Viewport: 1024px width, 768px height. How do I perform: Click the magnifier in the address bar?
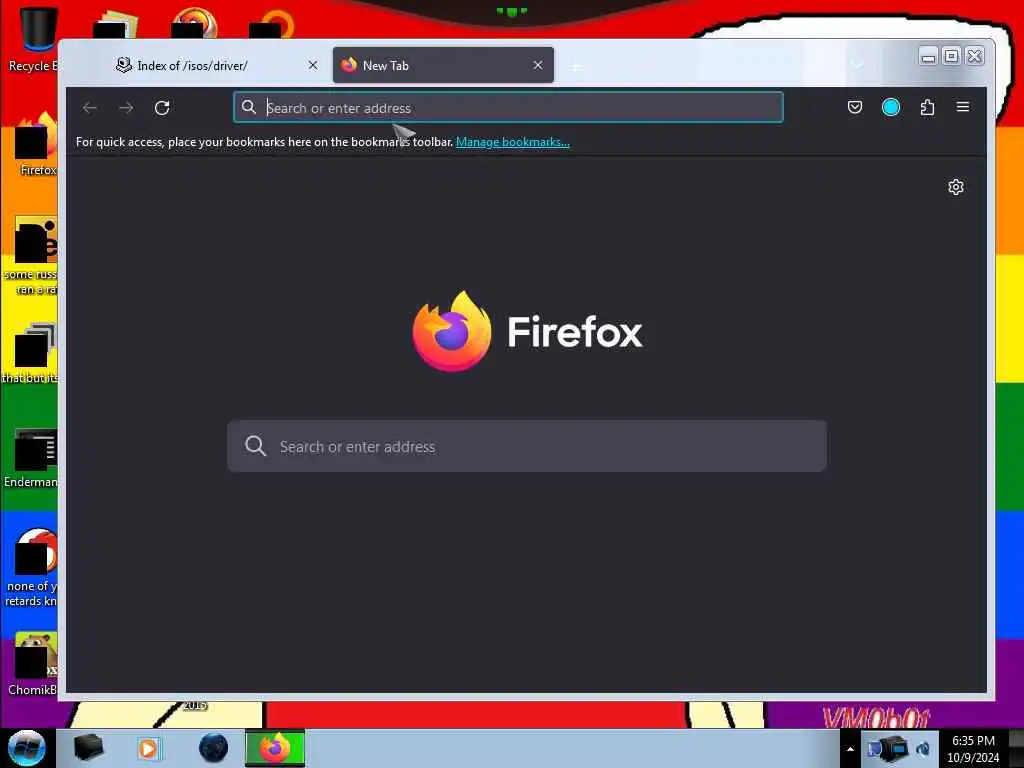click(249, 107)
